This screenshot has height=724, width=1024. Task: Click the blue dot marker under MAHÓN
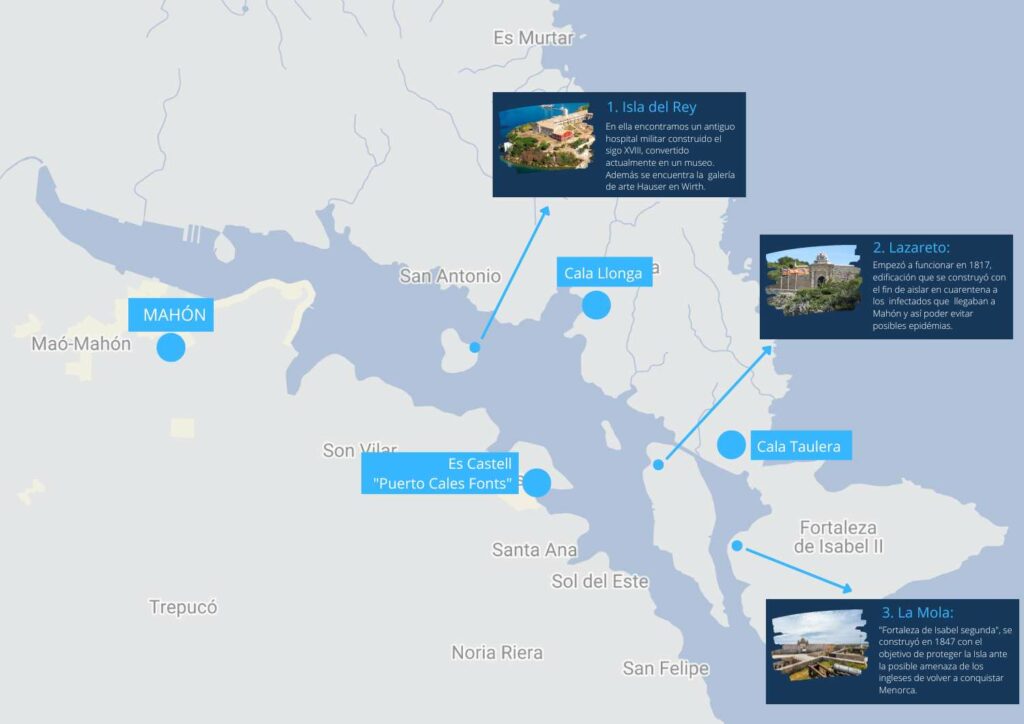click(171, 347)
